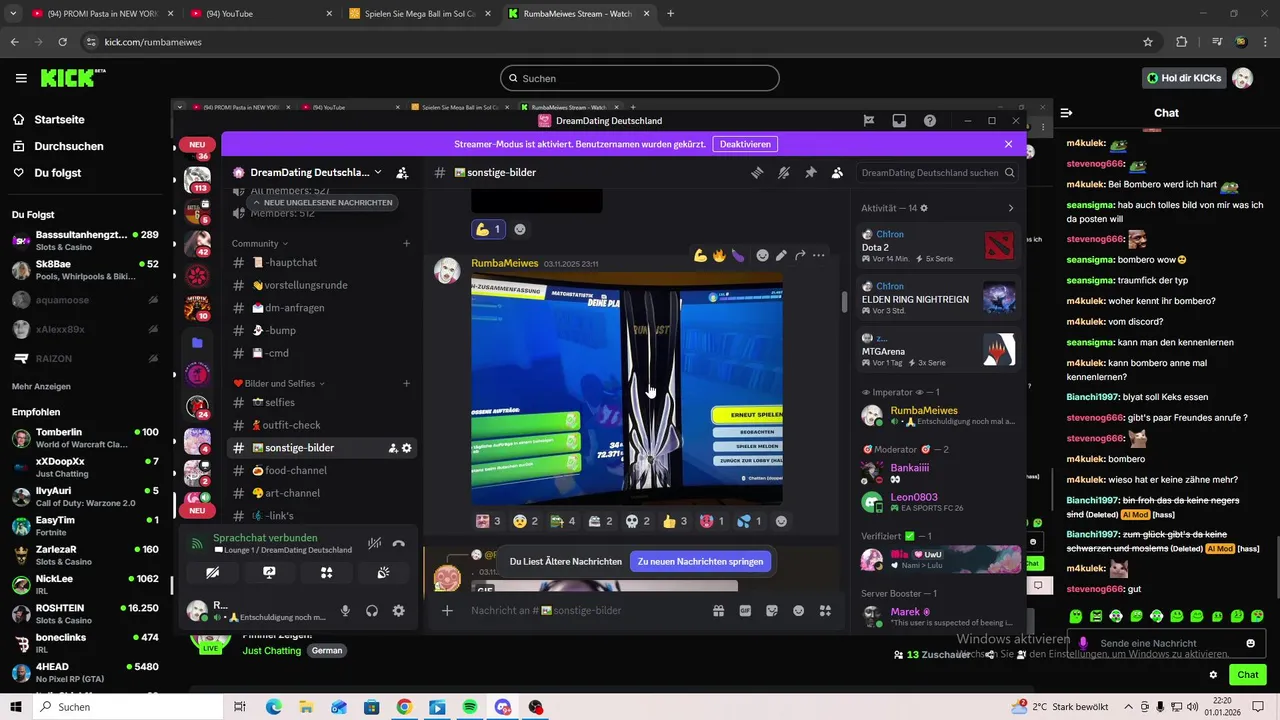Add channel to Community category
The image size is (1280, 720).
pyautogui.click(x=406, y=243)
